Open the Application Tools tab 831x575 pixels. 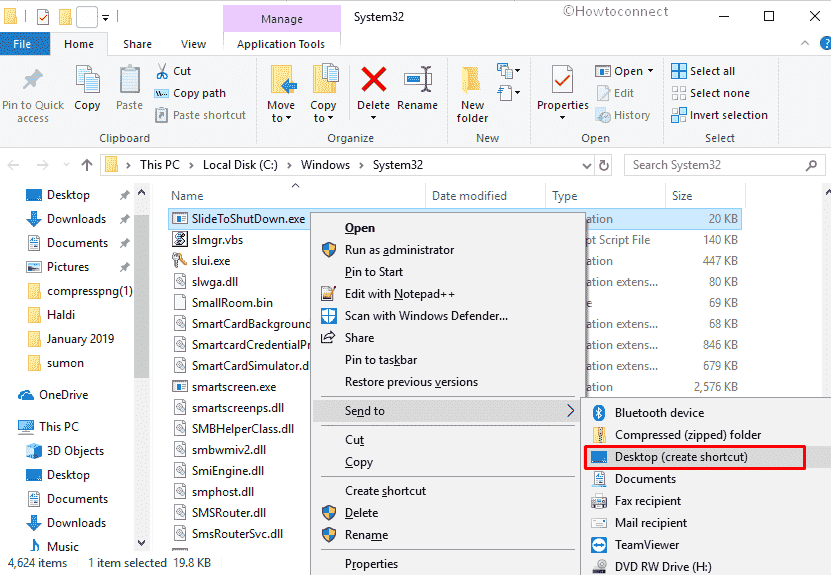pos(281,44)
